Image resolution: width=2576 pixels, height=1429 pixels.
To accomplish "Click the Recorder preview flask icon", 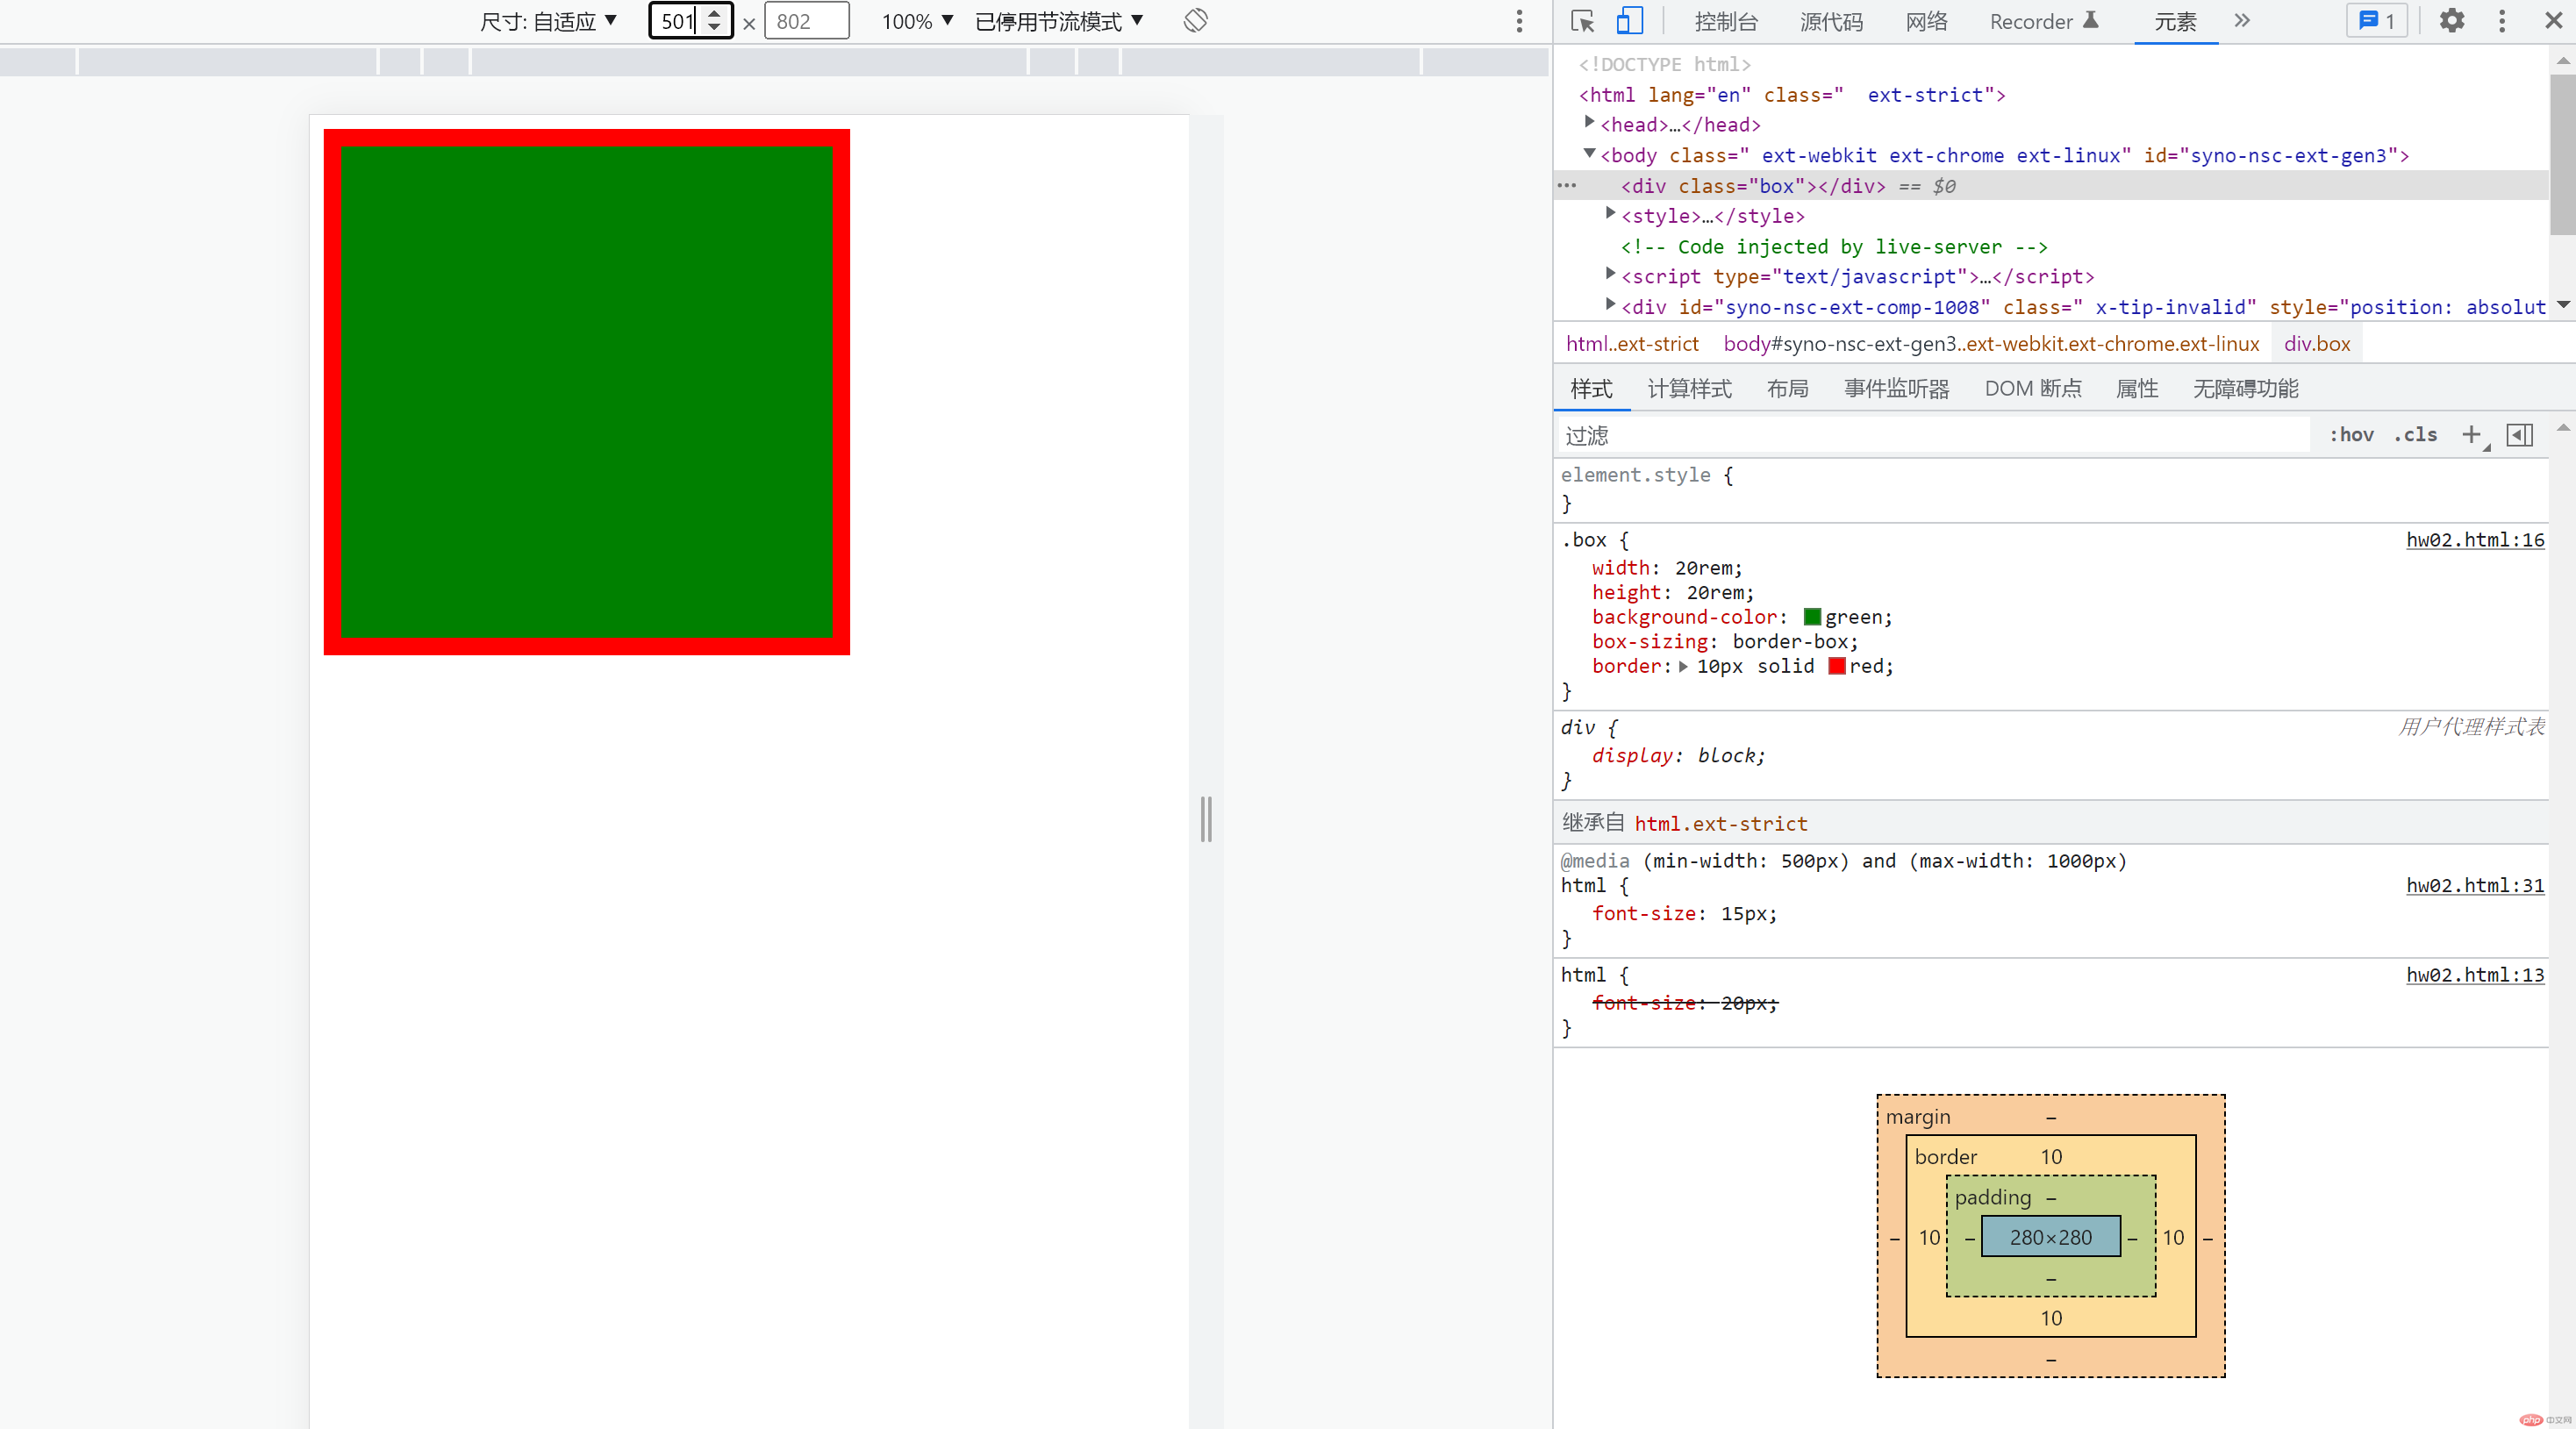I will coord(2090,21).
